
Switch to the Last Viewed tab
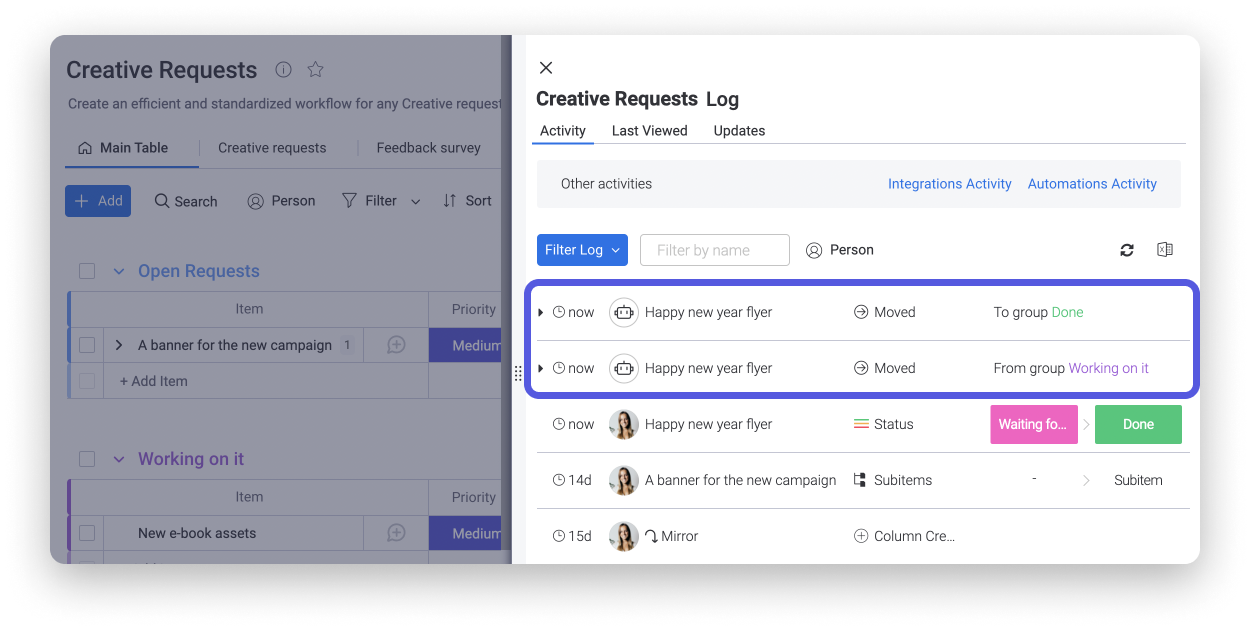649,131
